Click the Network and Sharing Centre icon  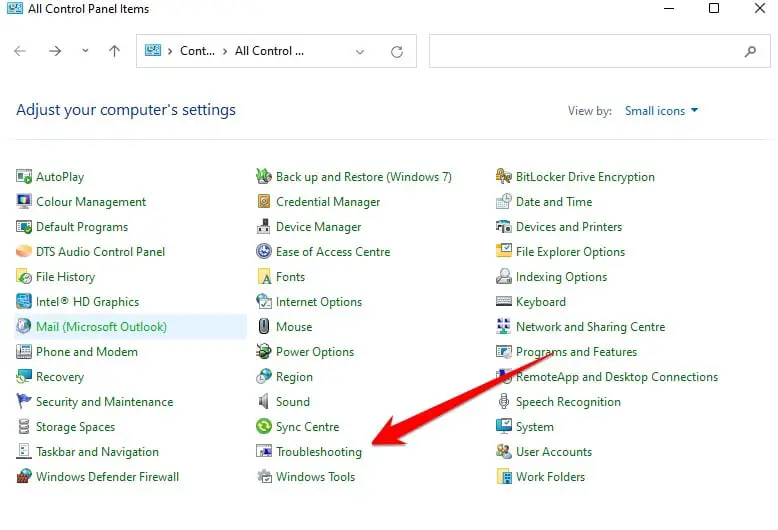click(x=504, y=326)
